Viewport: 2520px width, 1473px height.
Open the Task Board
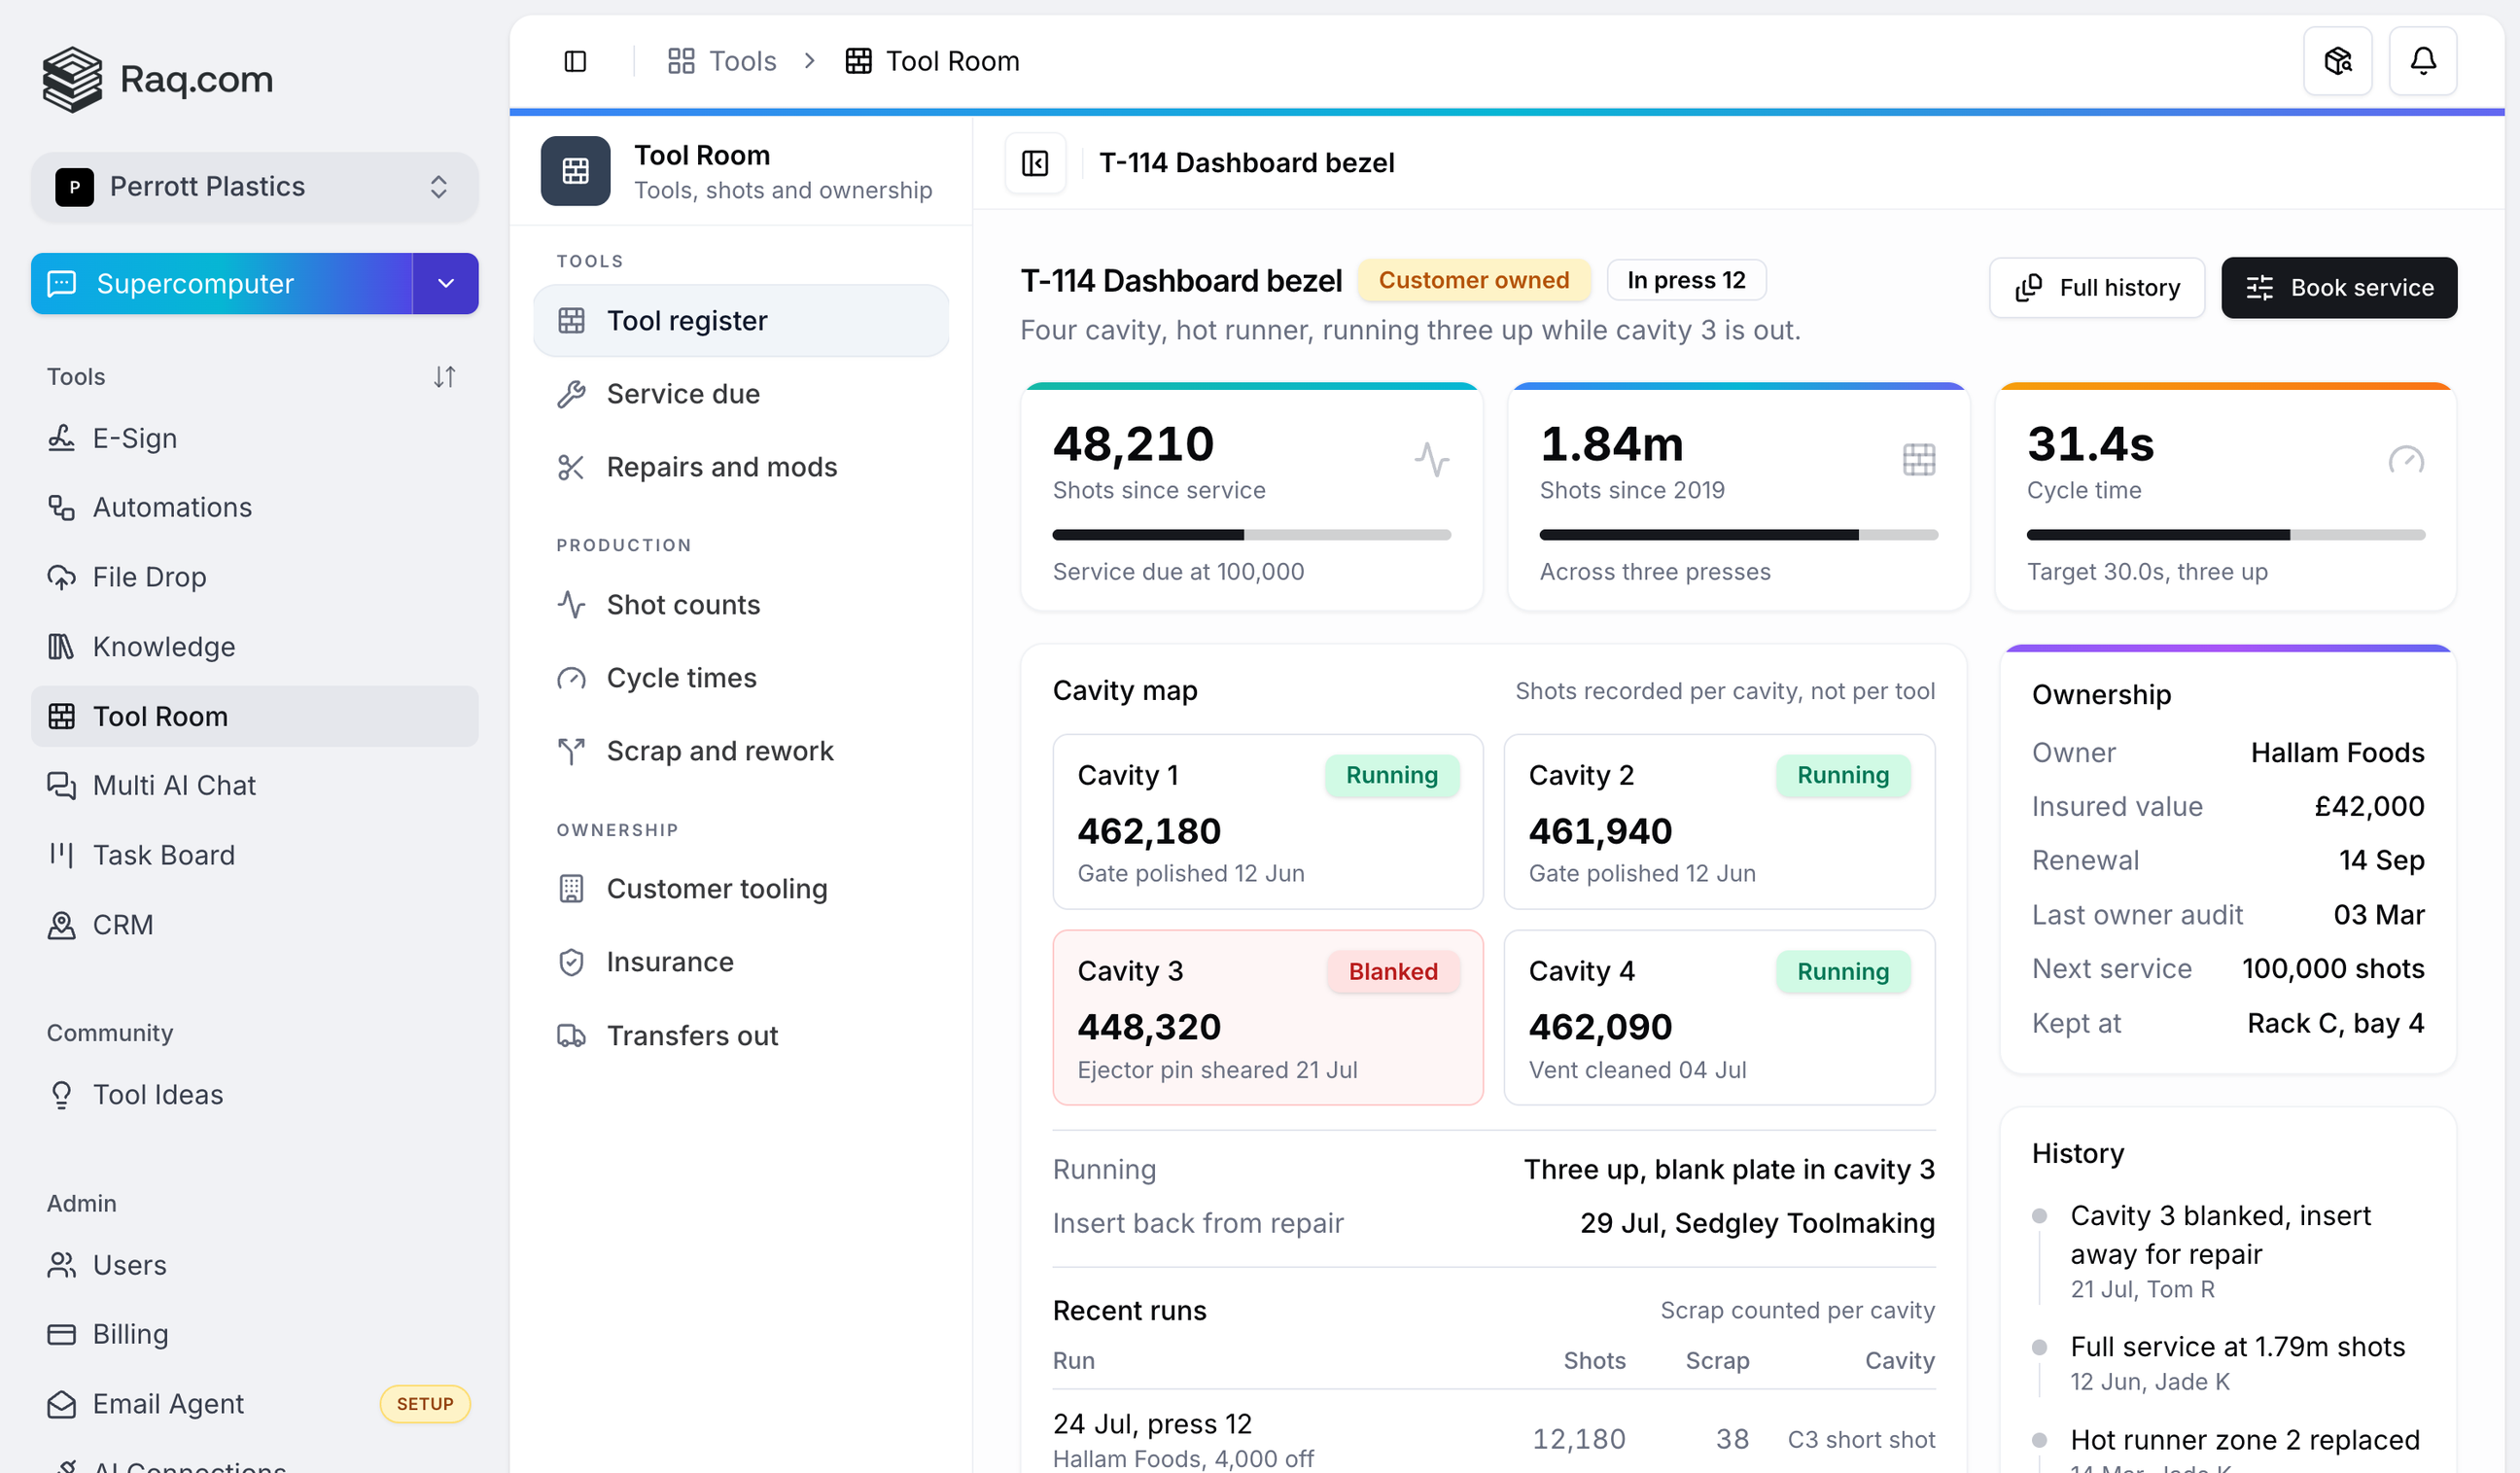pyautogui.click(x=254, y=855)
